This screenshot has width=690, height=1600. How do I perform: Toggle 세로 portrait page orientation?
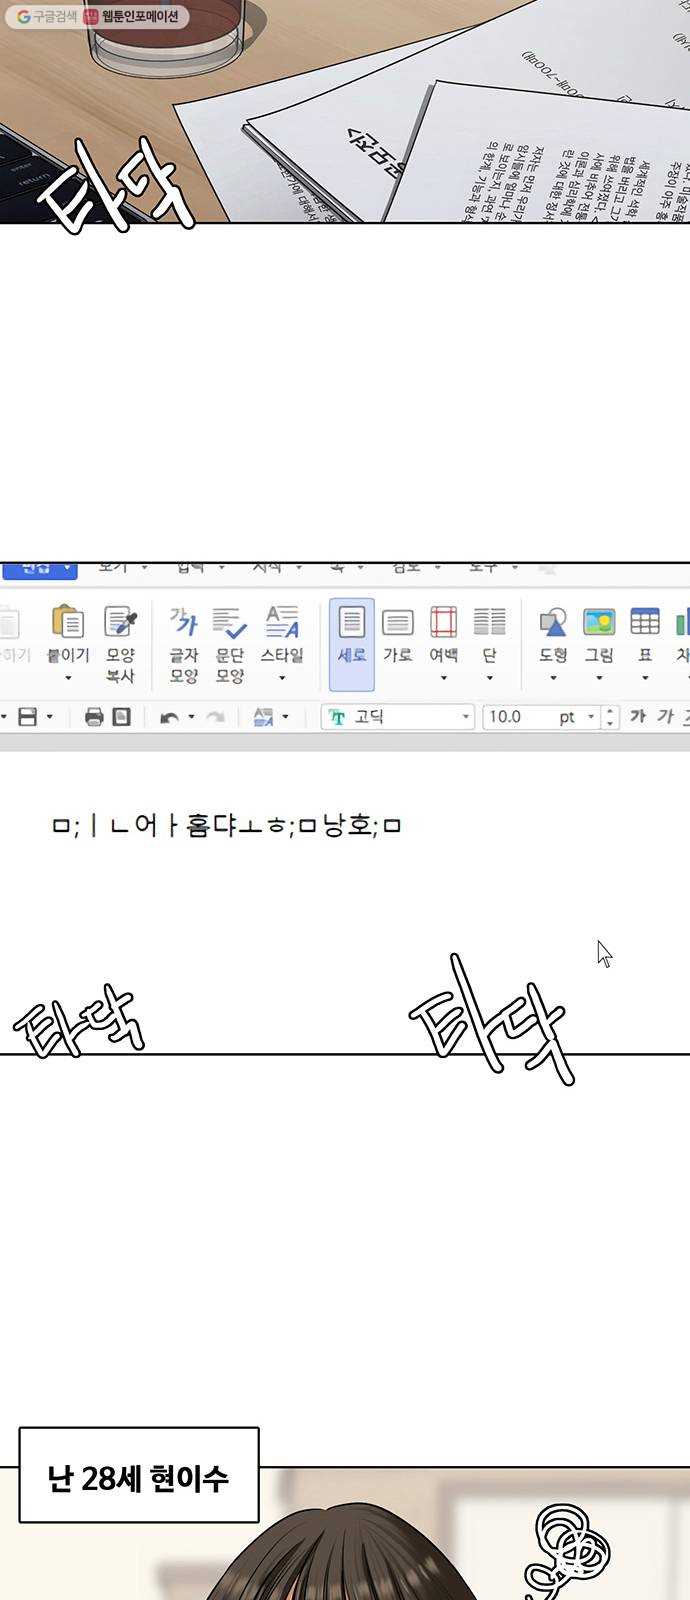[352, 645]
